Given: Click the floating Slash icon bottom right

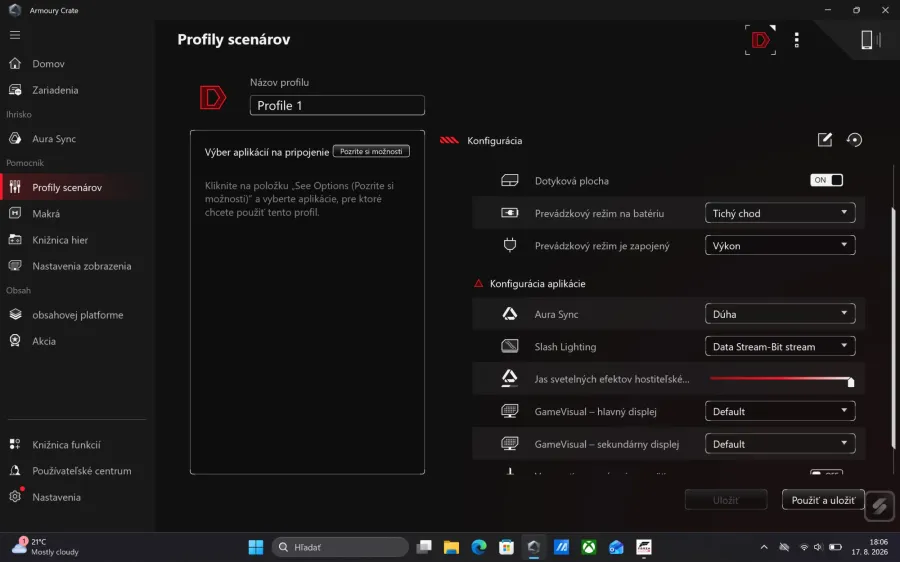Looking at the screenshot, I should click(879, 506).
